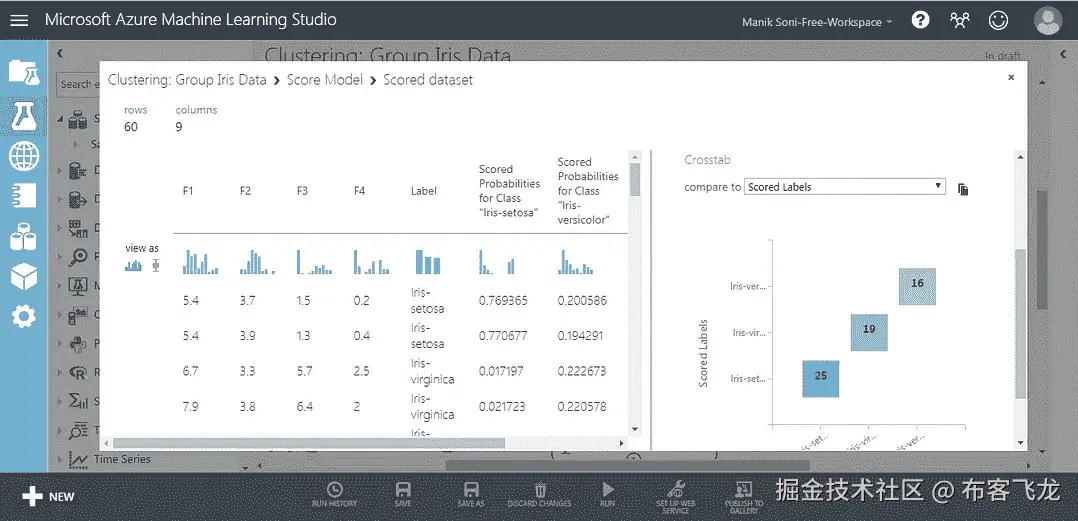
Task: Click the Clustering: Group Iris Data breadcrumb
Action: (187, 80)
